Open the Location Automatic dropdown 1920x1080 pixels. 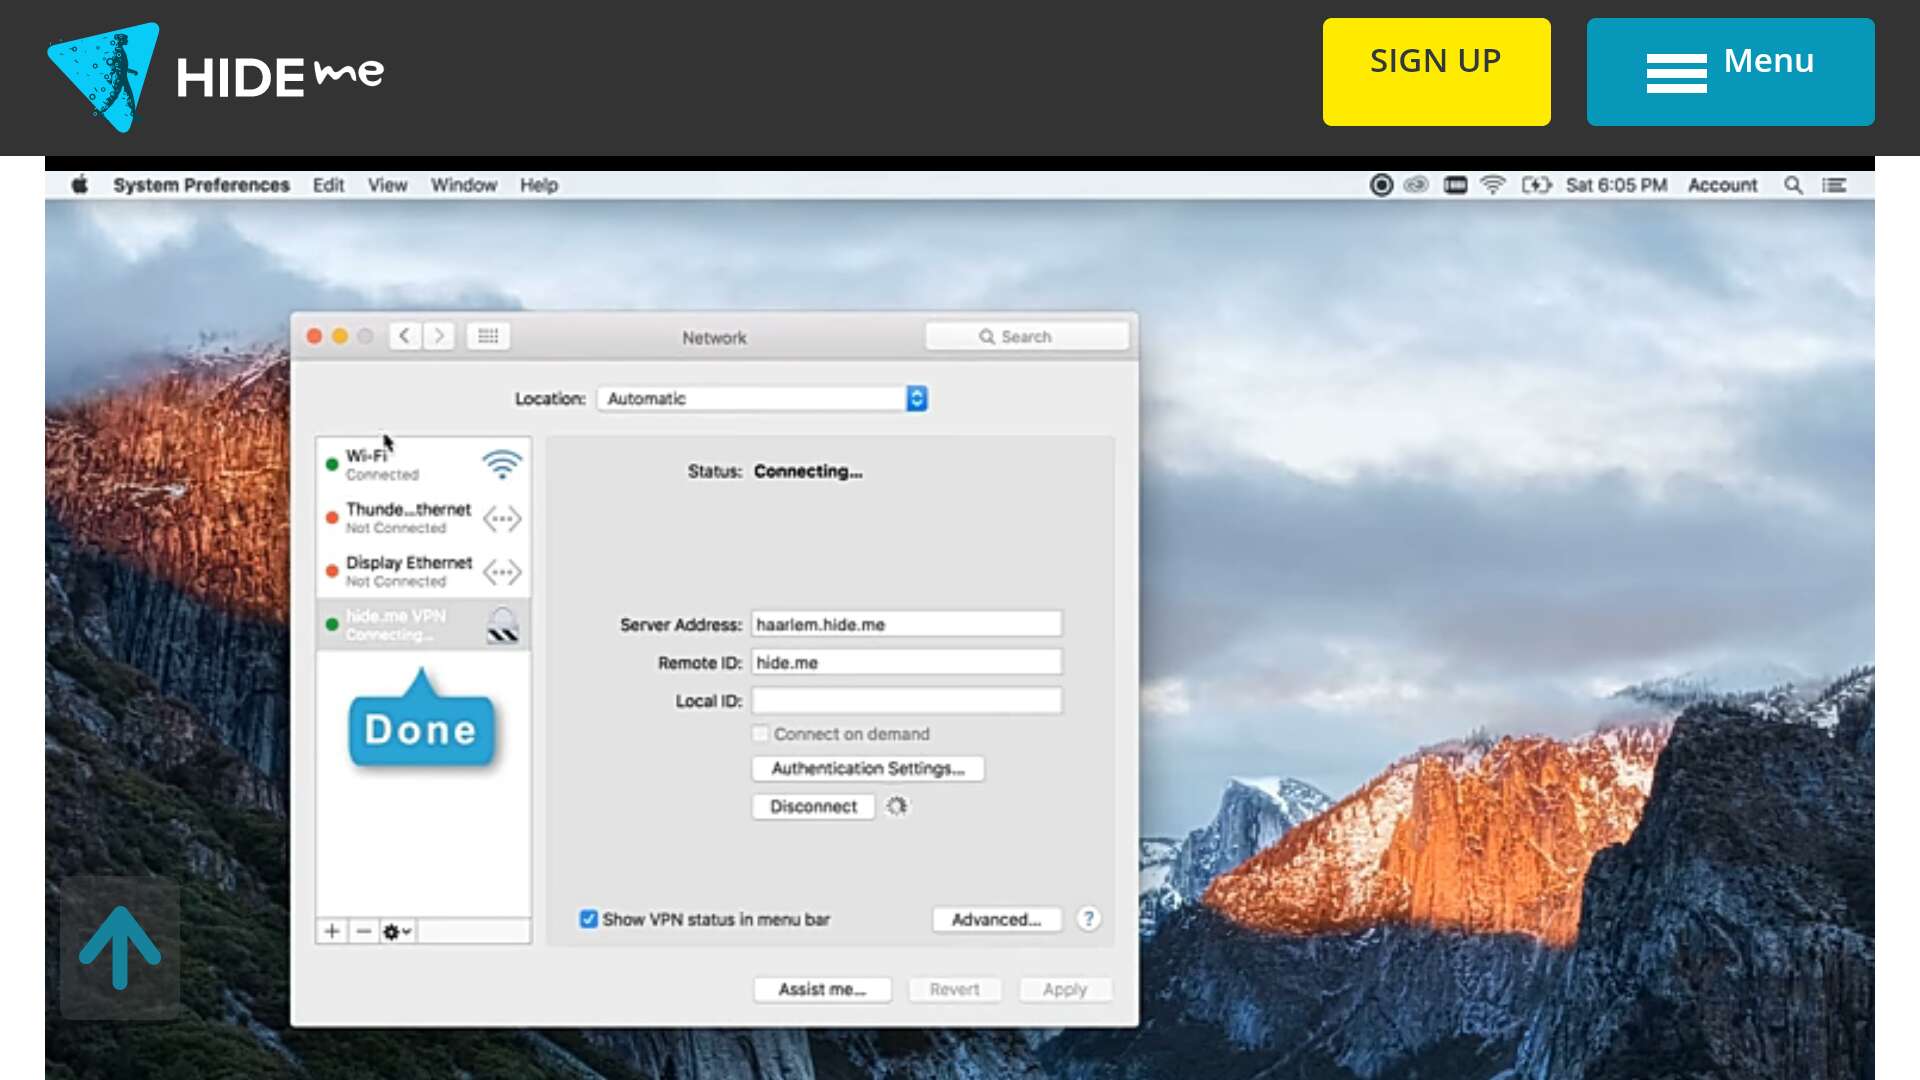[x=762, y=398]
